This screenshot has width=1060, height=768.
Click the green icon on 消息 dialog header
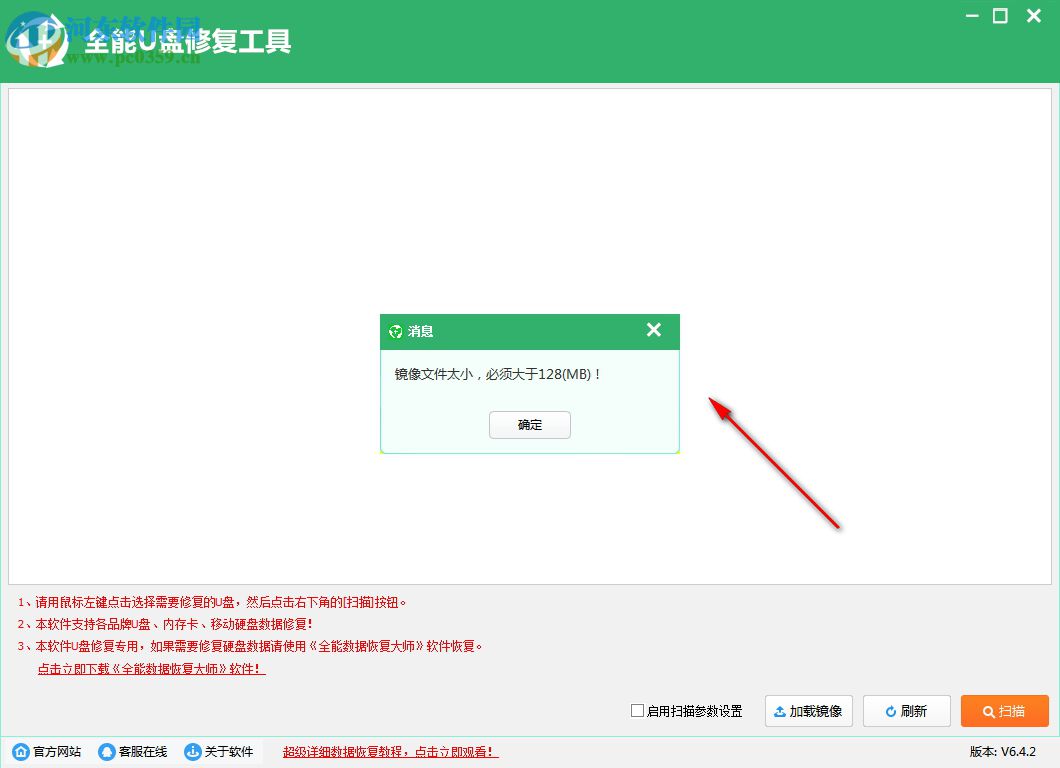coord(395,331)
